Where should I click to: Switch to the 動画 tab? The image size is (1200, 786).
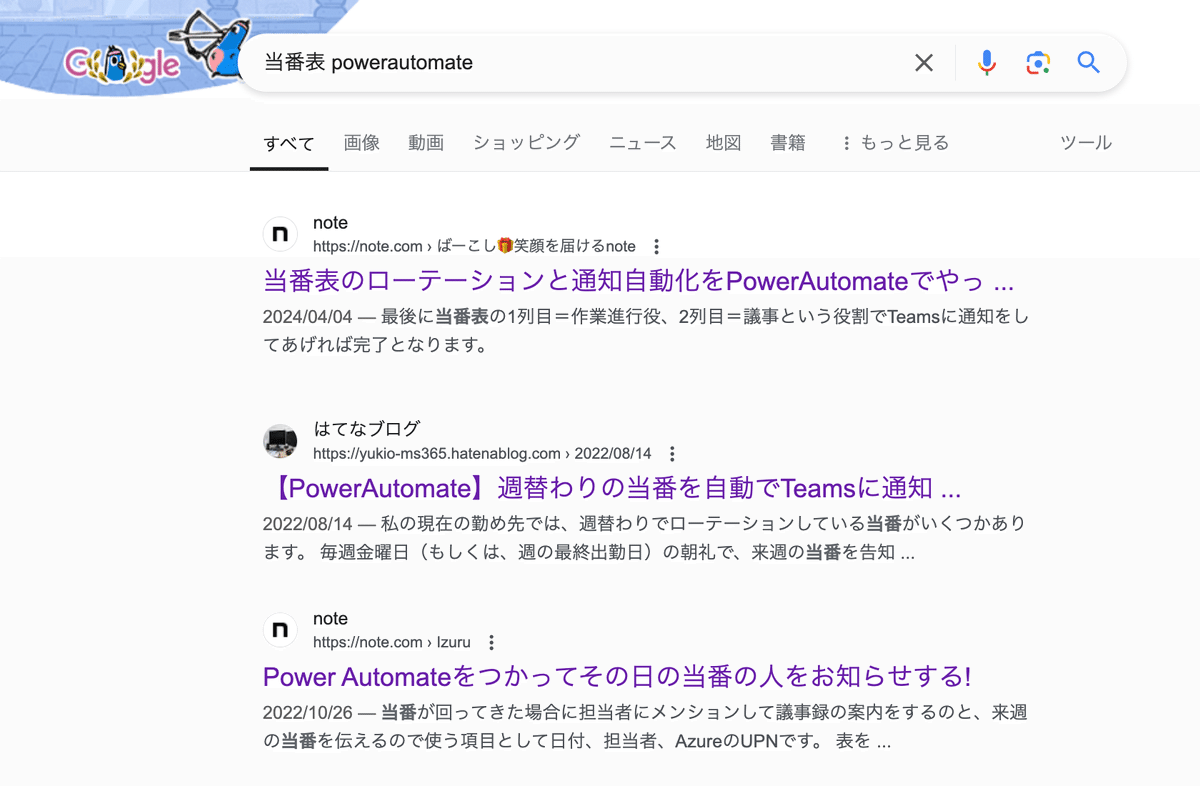pos(426,143)
